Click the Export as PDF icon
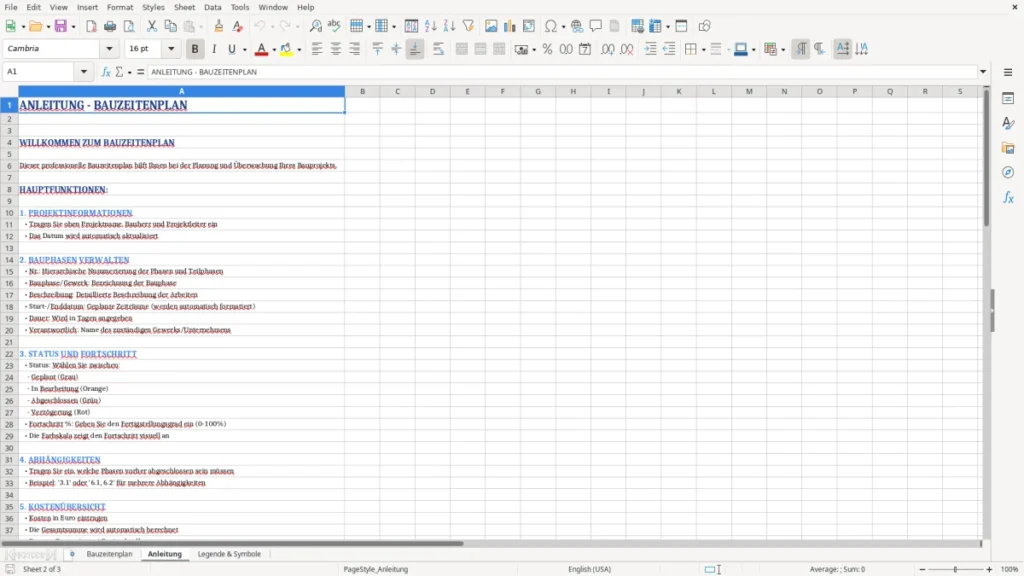 tap(91, 26)
